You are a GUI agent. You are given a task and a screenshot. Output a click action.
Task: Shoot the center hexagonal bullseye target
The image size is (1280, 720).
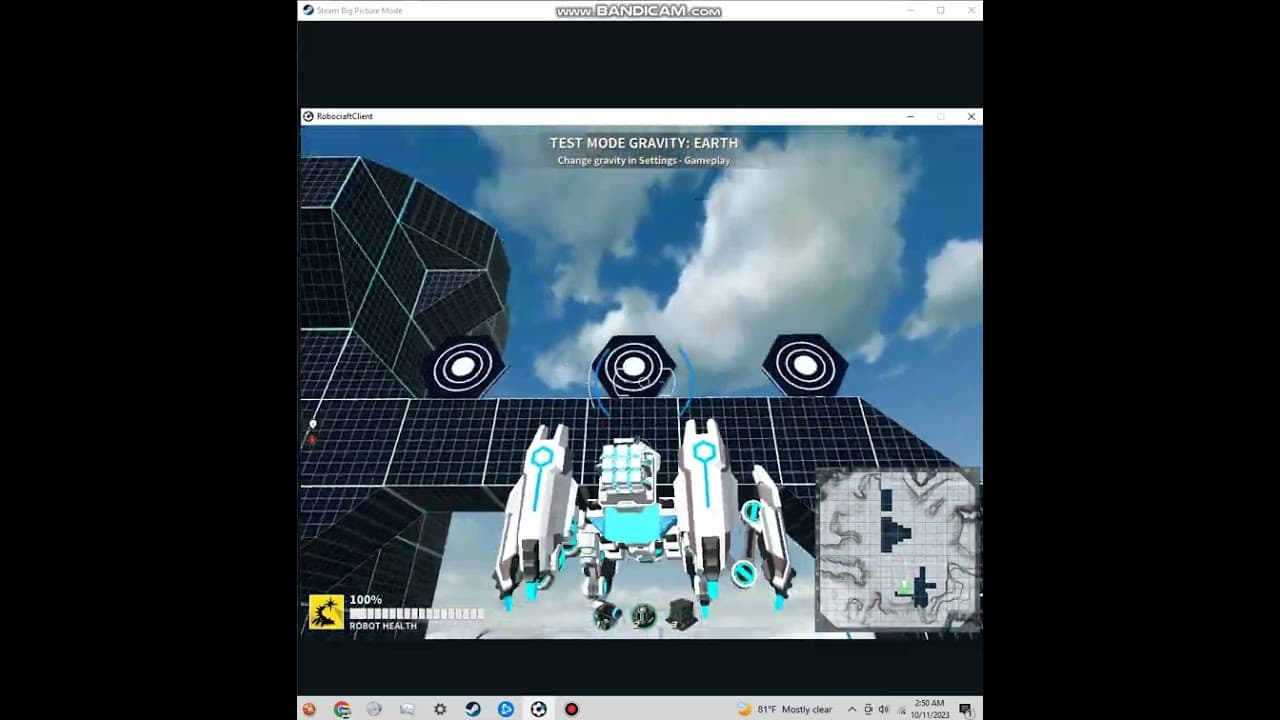633,366
